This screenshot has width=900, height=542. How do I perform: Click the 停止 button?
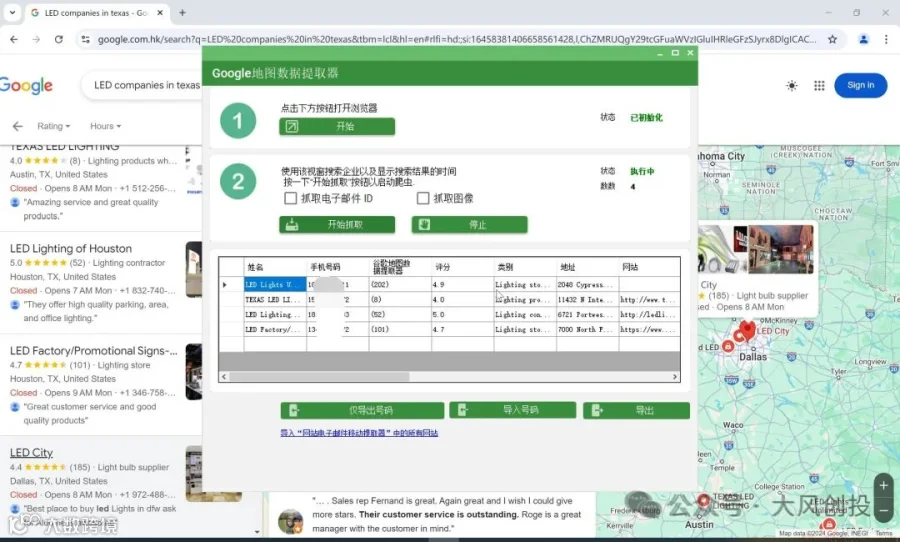tap(470, 224)
